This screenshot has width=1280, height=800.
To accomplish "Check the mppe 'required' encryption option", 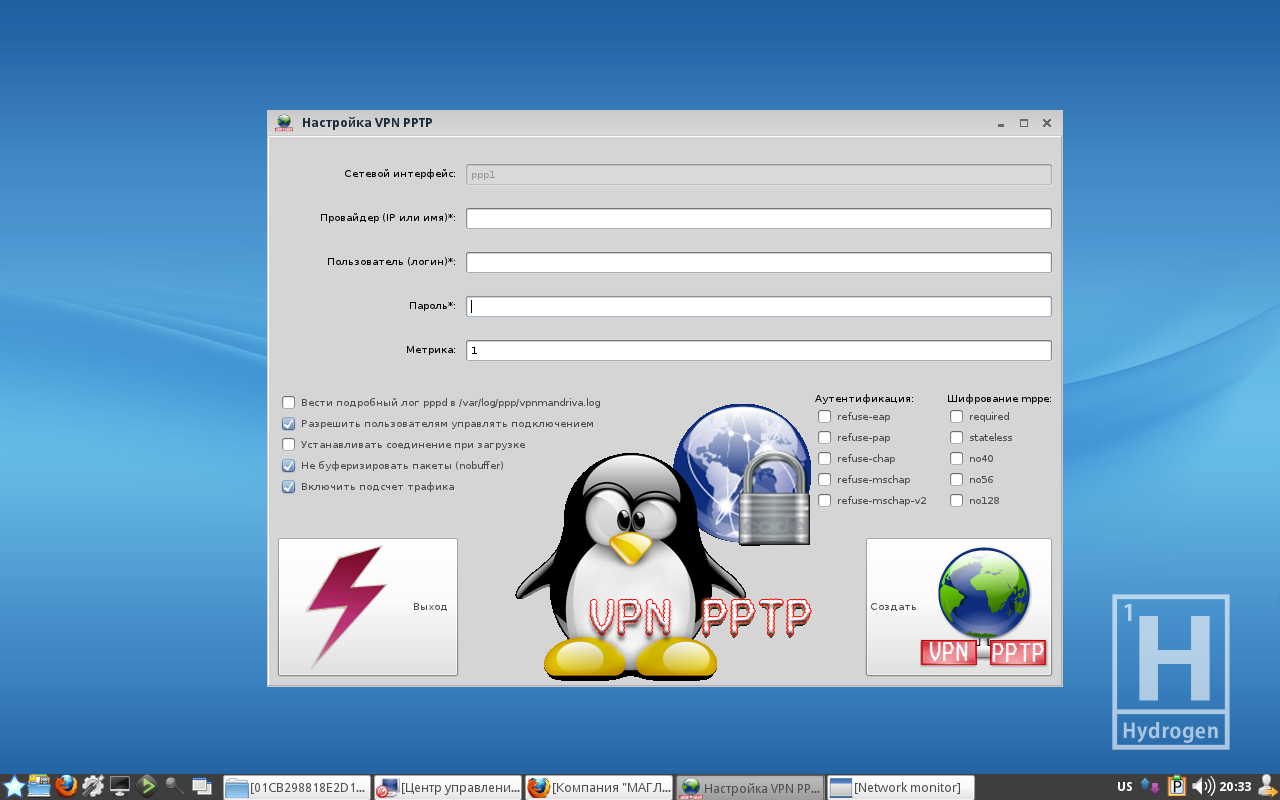I will click(956, 417).
